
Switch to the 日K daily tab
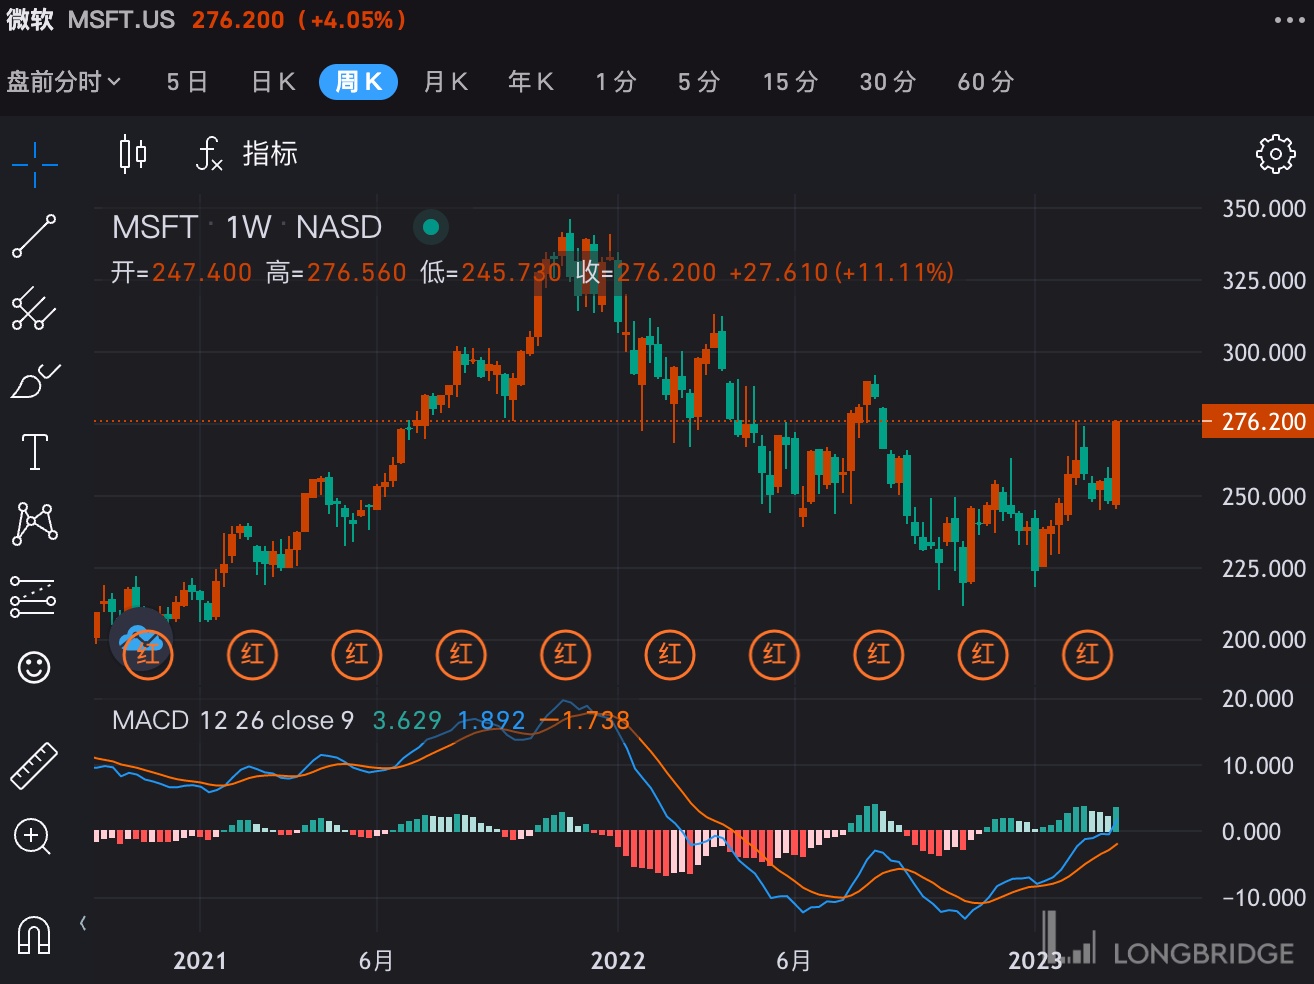tap(273, 82)
